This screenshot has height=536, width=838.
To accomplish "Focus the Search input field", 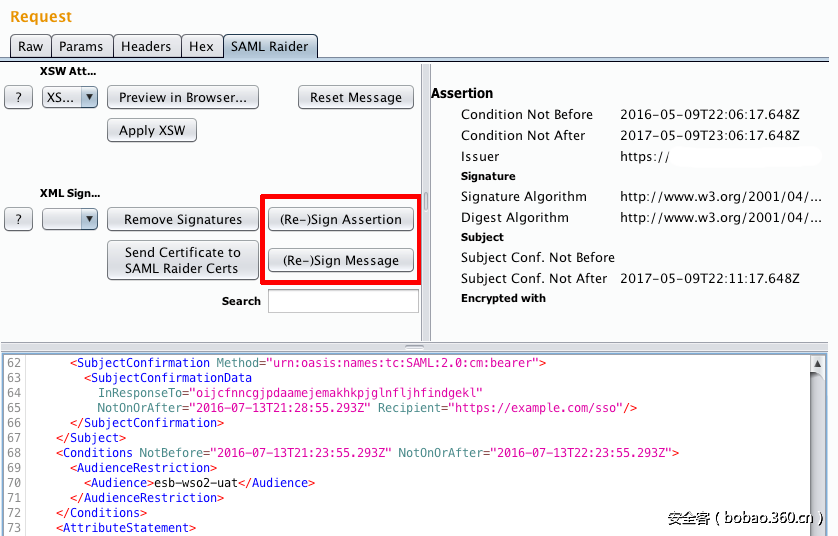I will click(x=343, y=301).
